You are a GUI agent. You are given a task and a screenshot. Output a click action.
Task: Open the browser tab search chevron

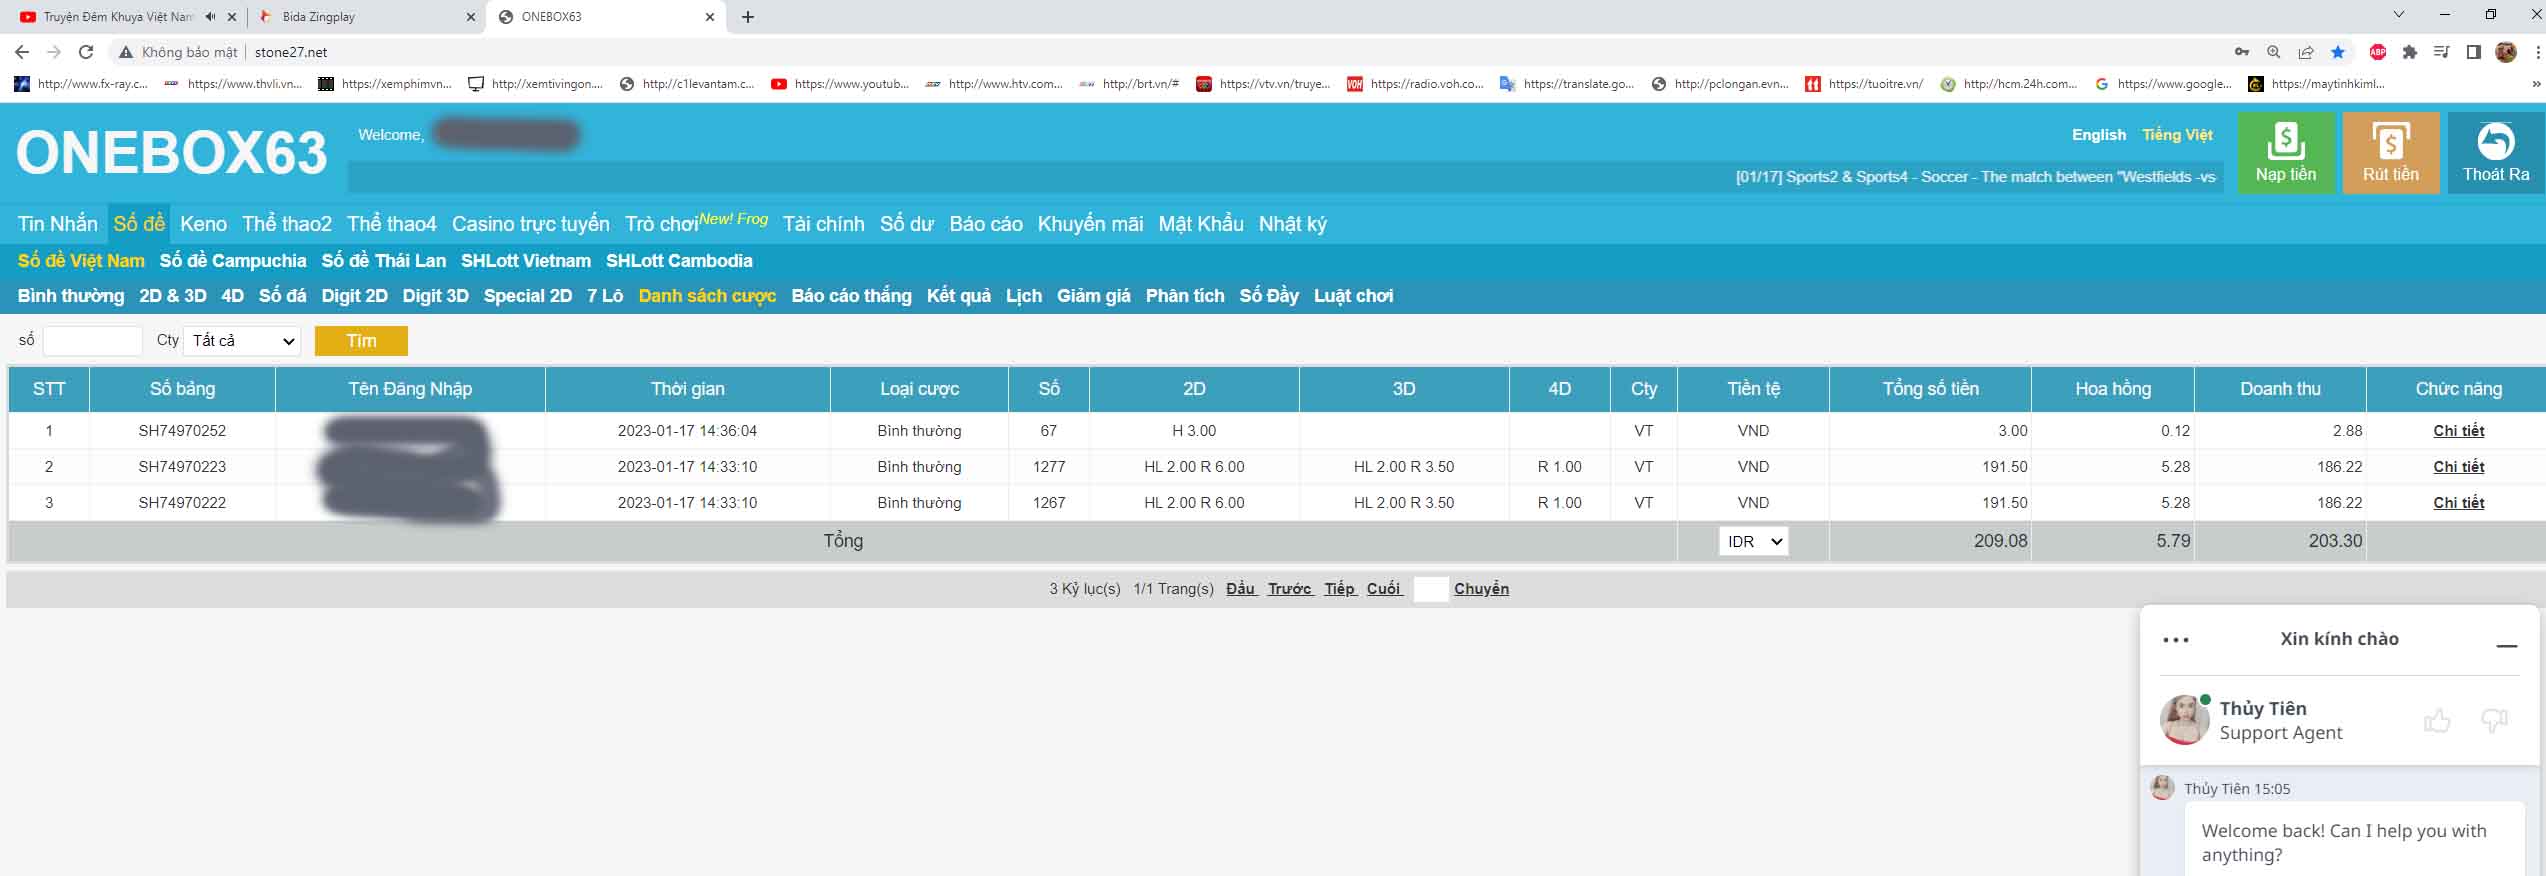coord(2398,15)
